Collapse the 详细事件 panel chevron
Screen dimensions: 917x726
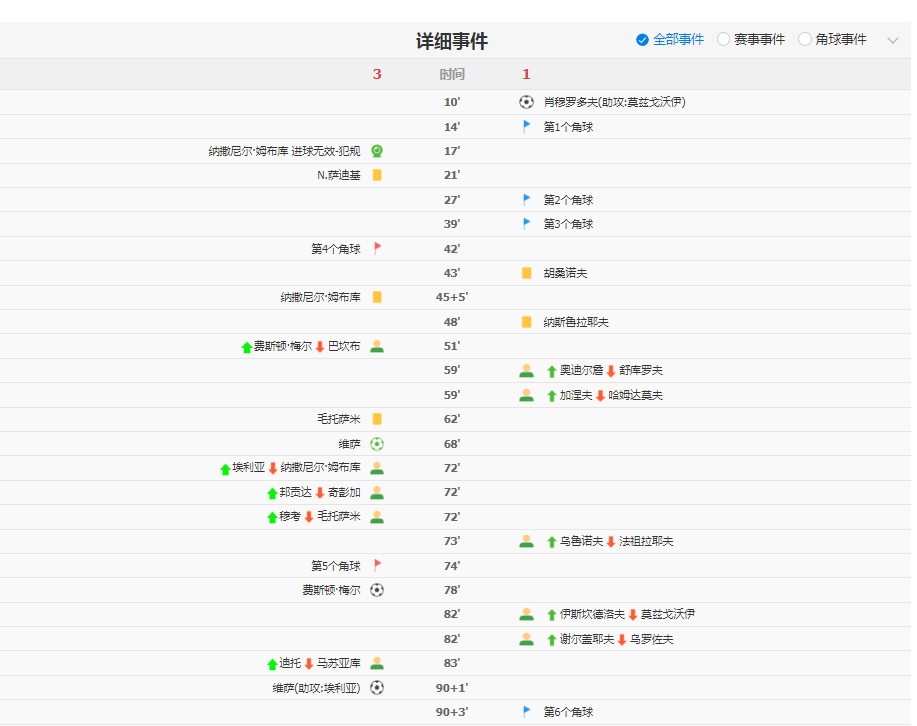point(892,40)
